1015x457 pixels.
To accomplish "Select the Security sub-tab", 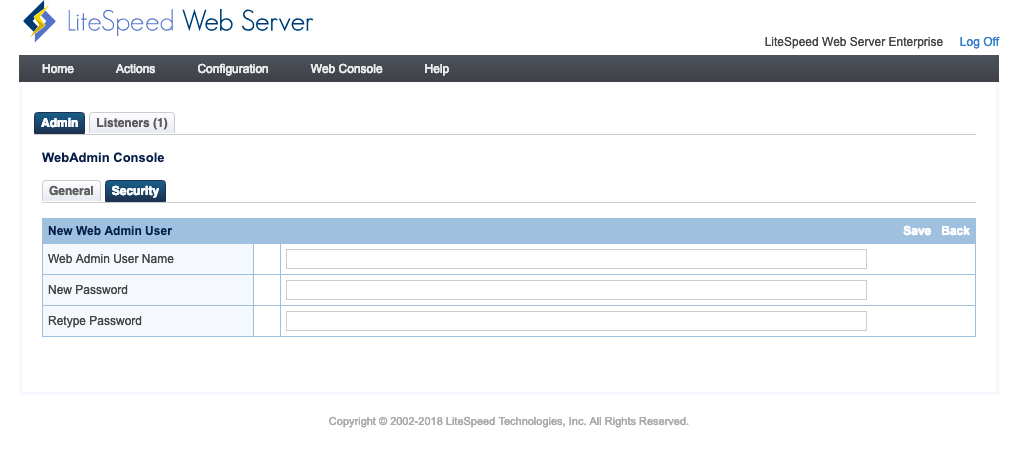I will click(x=135, y=191).
